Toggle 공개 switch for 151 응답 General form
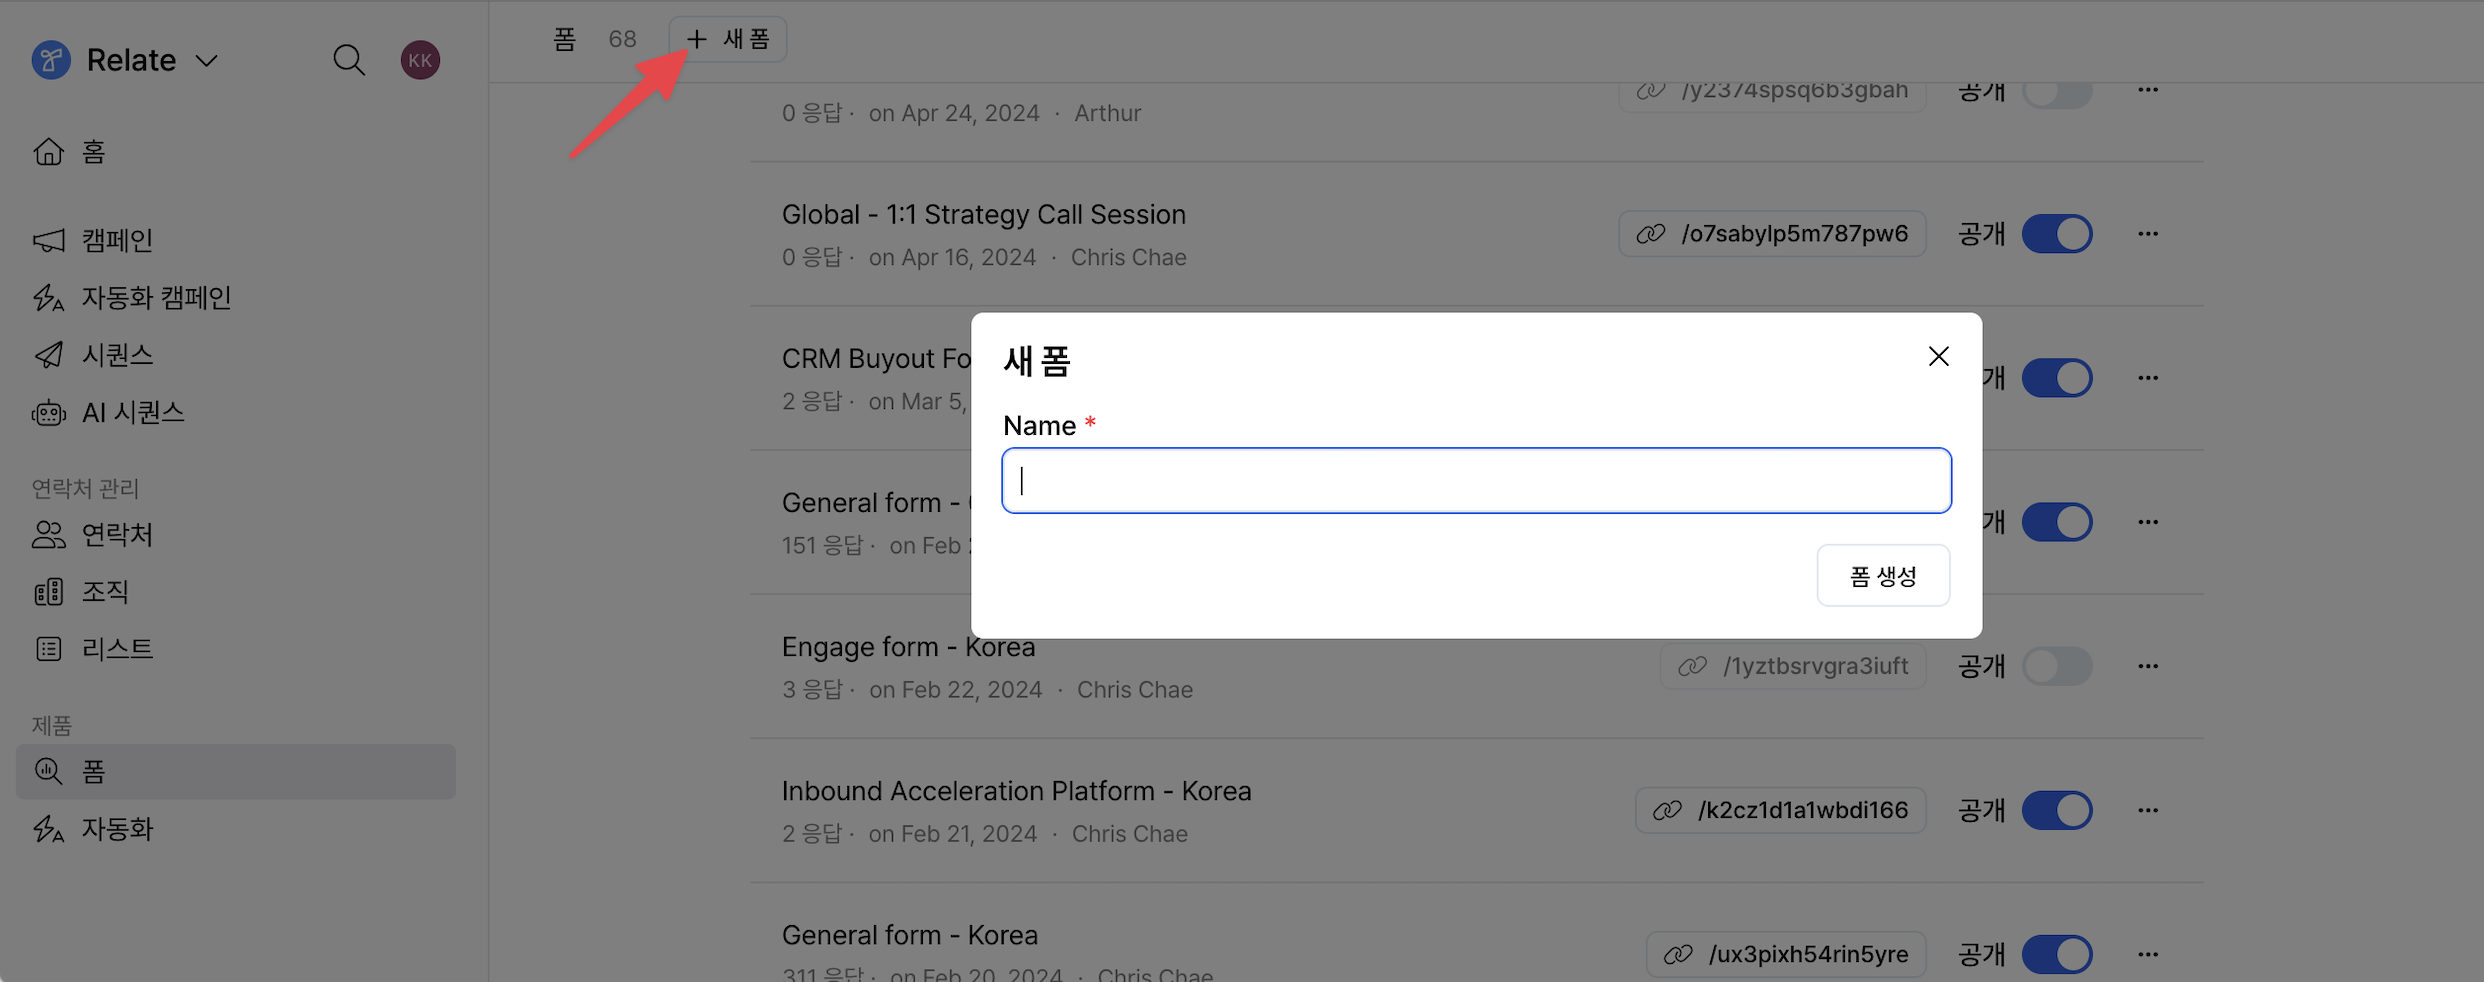This screenshot has width=2484, height=982. 2057,522
